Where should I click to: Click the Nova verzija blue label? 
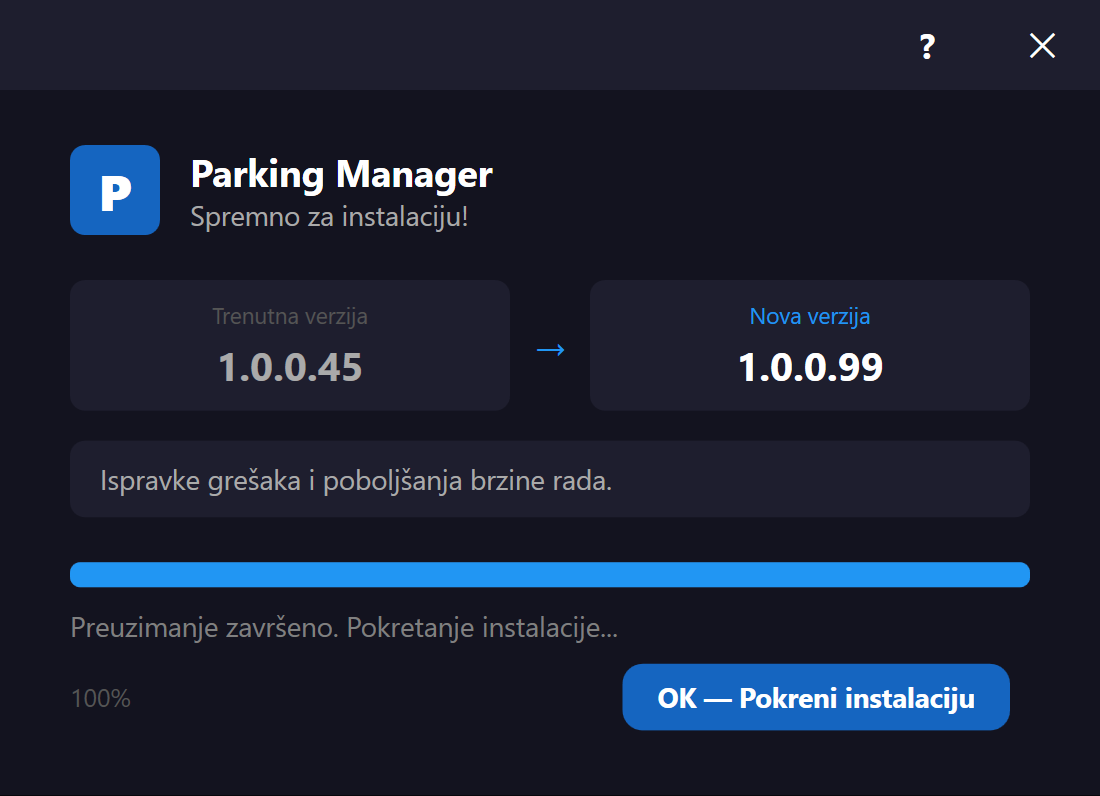[810, 316]
